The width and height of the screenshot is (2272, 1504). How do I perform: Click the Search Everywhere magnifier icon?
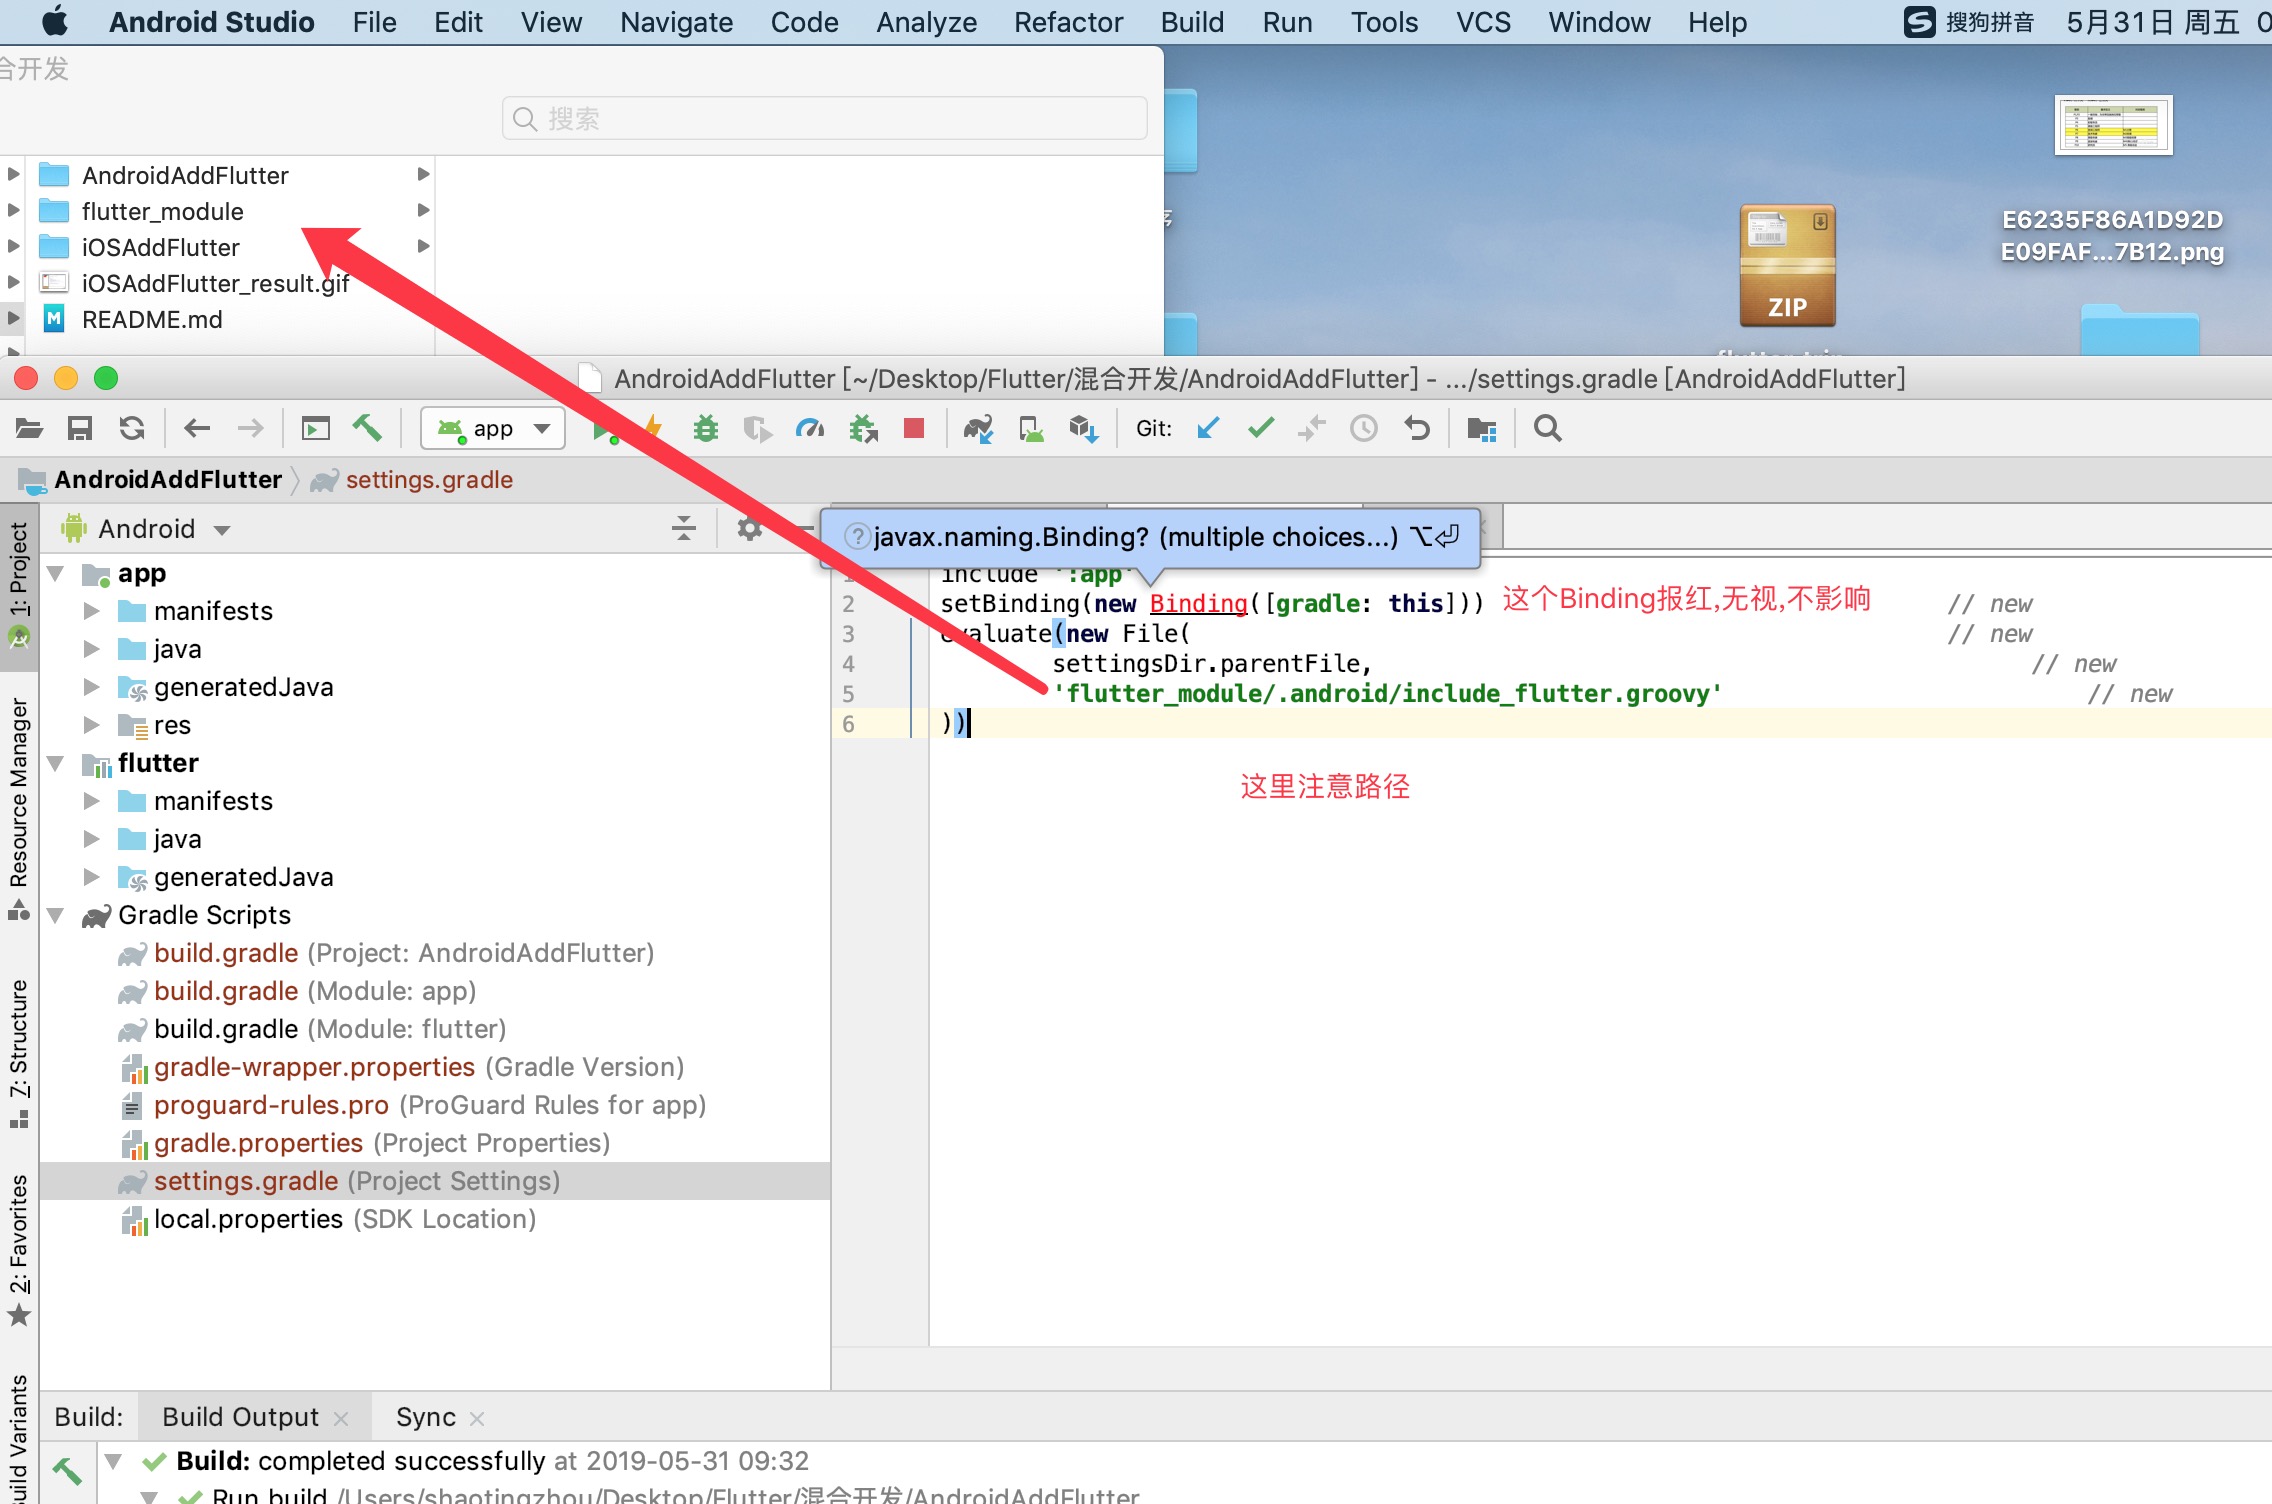[x=1548, y=429]
